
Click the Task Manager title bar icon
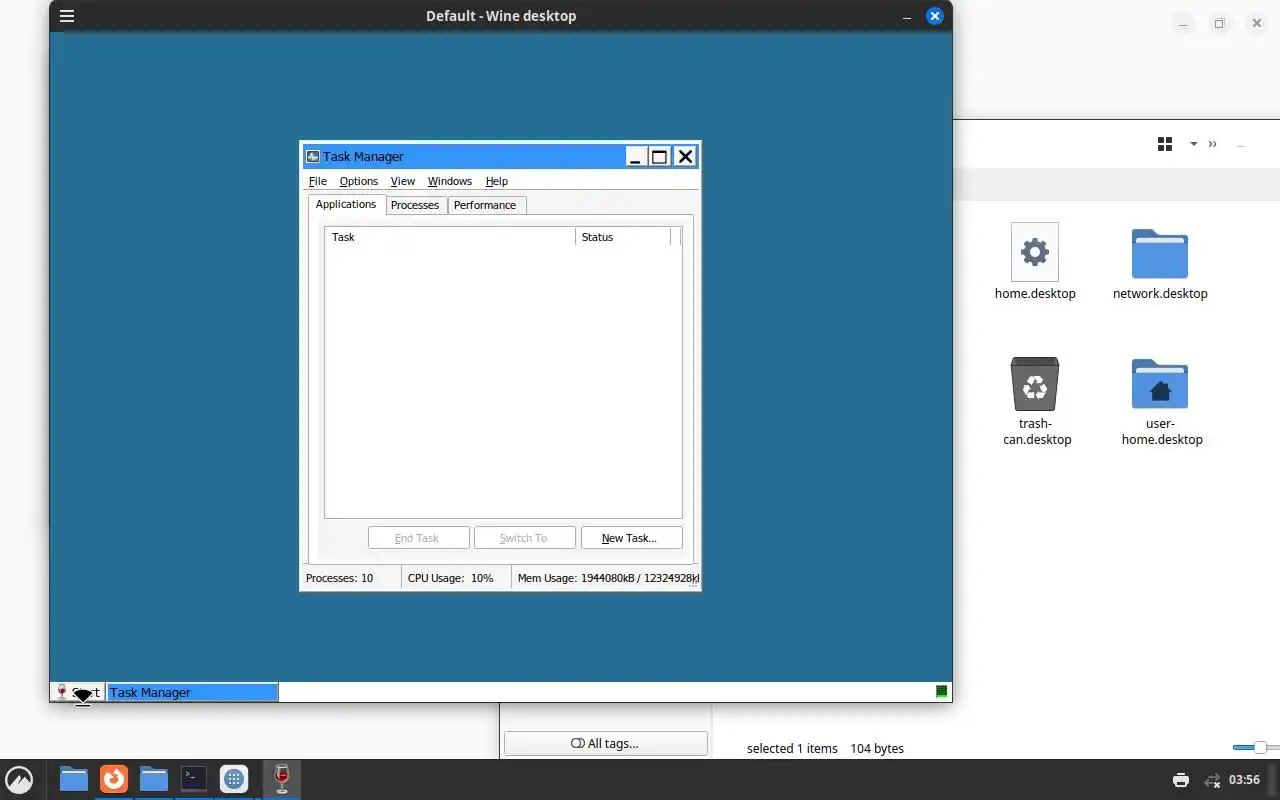pyautogui.click(x=312, y=157)
